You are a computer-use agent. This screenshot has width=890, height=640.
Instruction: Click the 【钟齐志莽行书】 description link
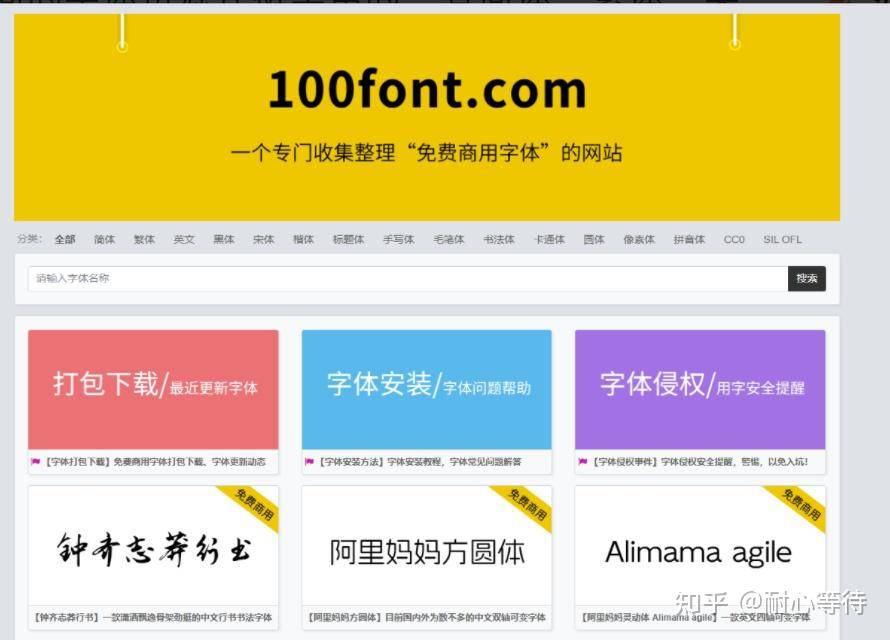[153, 617]
